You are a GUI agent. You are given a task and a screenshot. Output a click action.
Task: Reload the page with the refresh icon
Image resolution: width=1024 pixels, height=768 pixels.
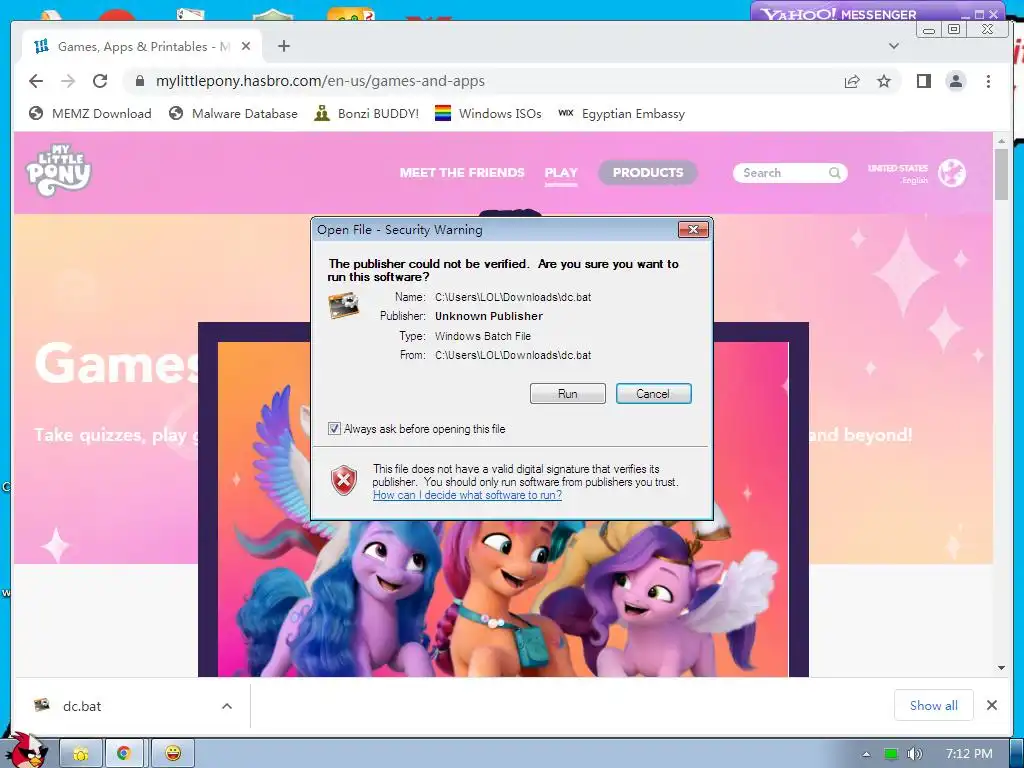point(100,81)
